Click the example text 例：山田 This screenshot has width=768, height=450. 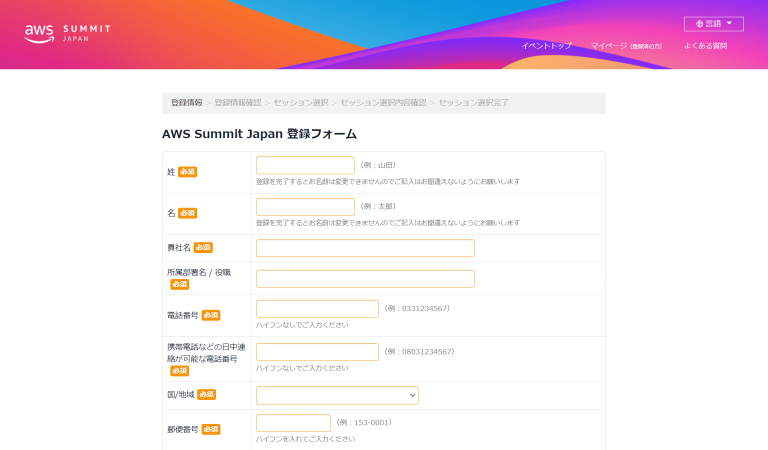click(378, 165)
